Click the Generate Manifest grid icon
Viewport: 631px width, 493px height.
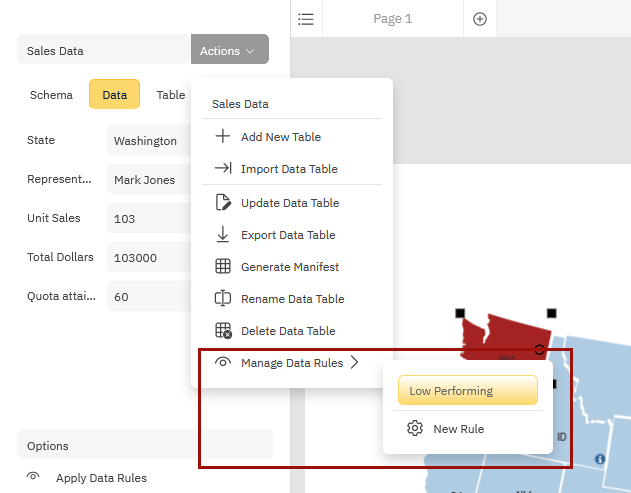[x=223, y=267]
